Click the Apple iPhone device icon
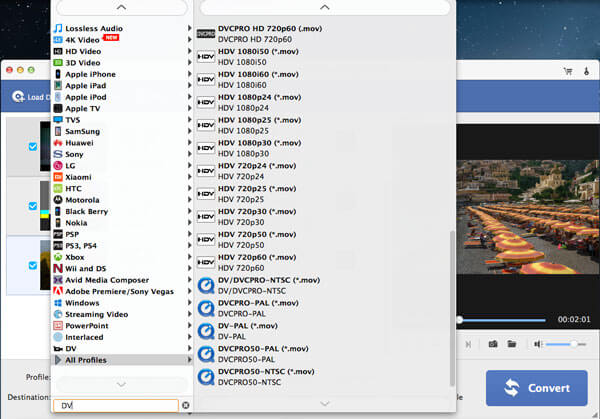This screenshot has height=419, width=600. [x=58, y=74]
